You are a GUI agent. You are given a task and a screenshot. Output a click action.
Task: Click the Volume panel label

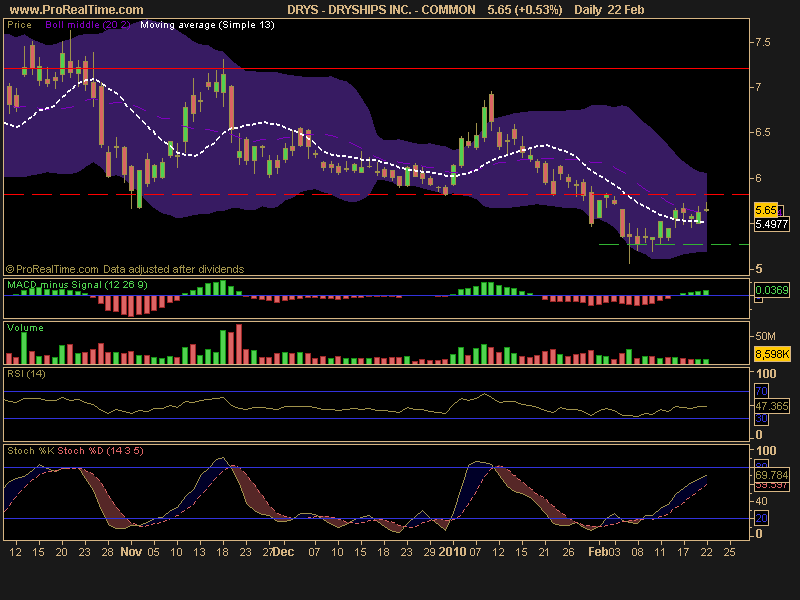(25, 328)
